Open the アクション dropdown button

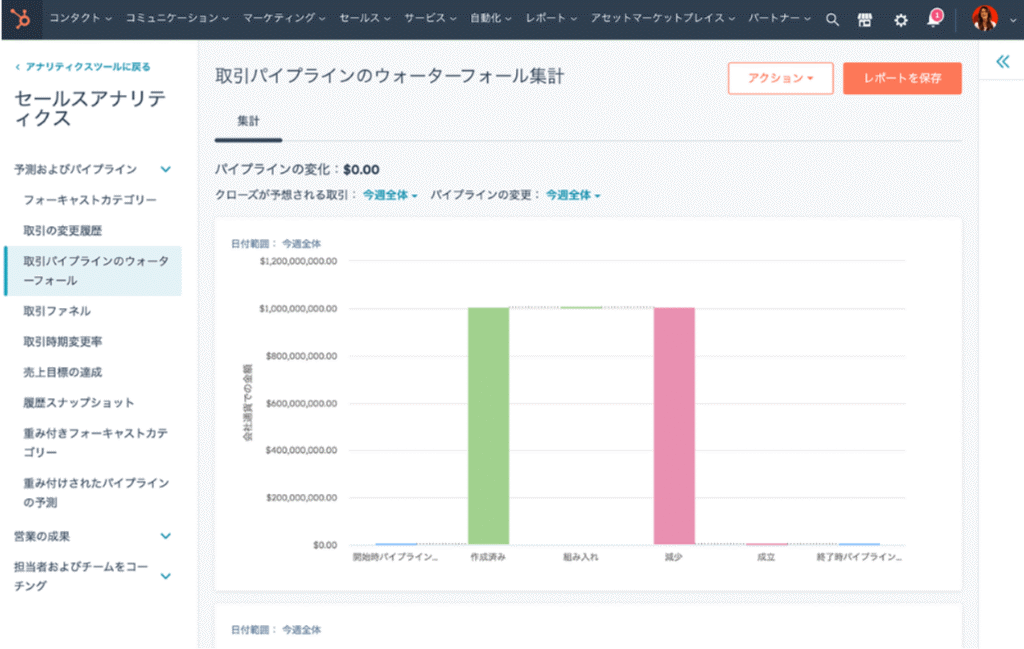click(x=780, y=78)
